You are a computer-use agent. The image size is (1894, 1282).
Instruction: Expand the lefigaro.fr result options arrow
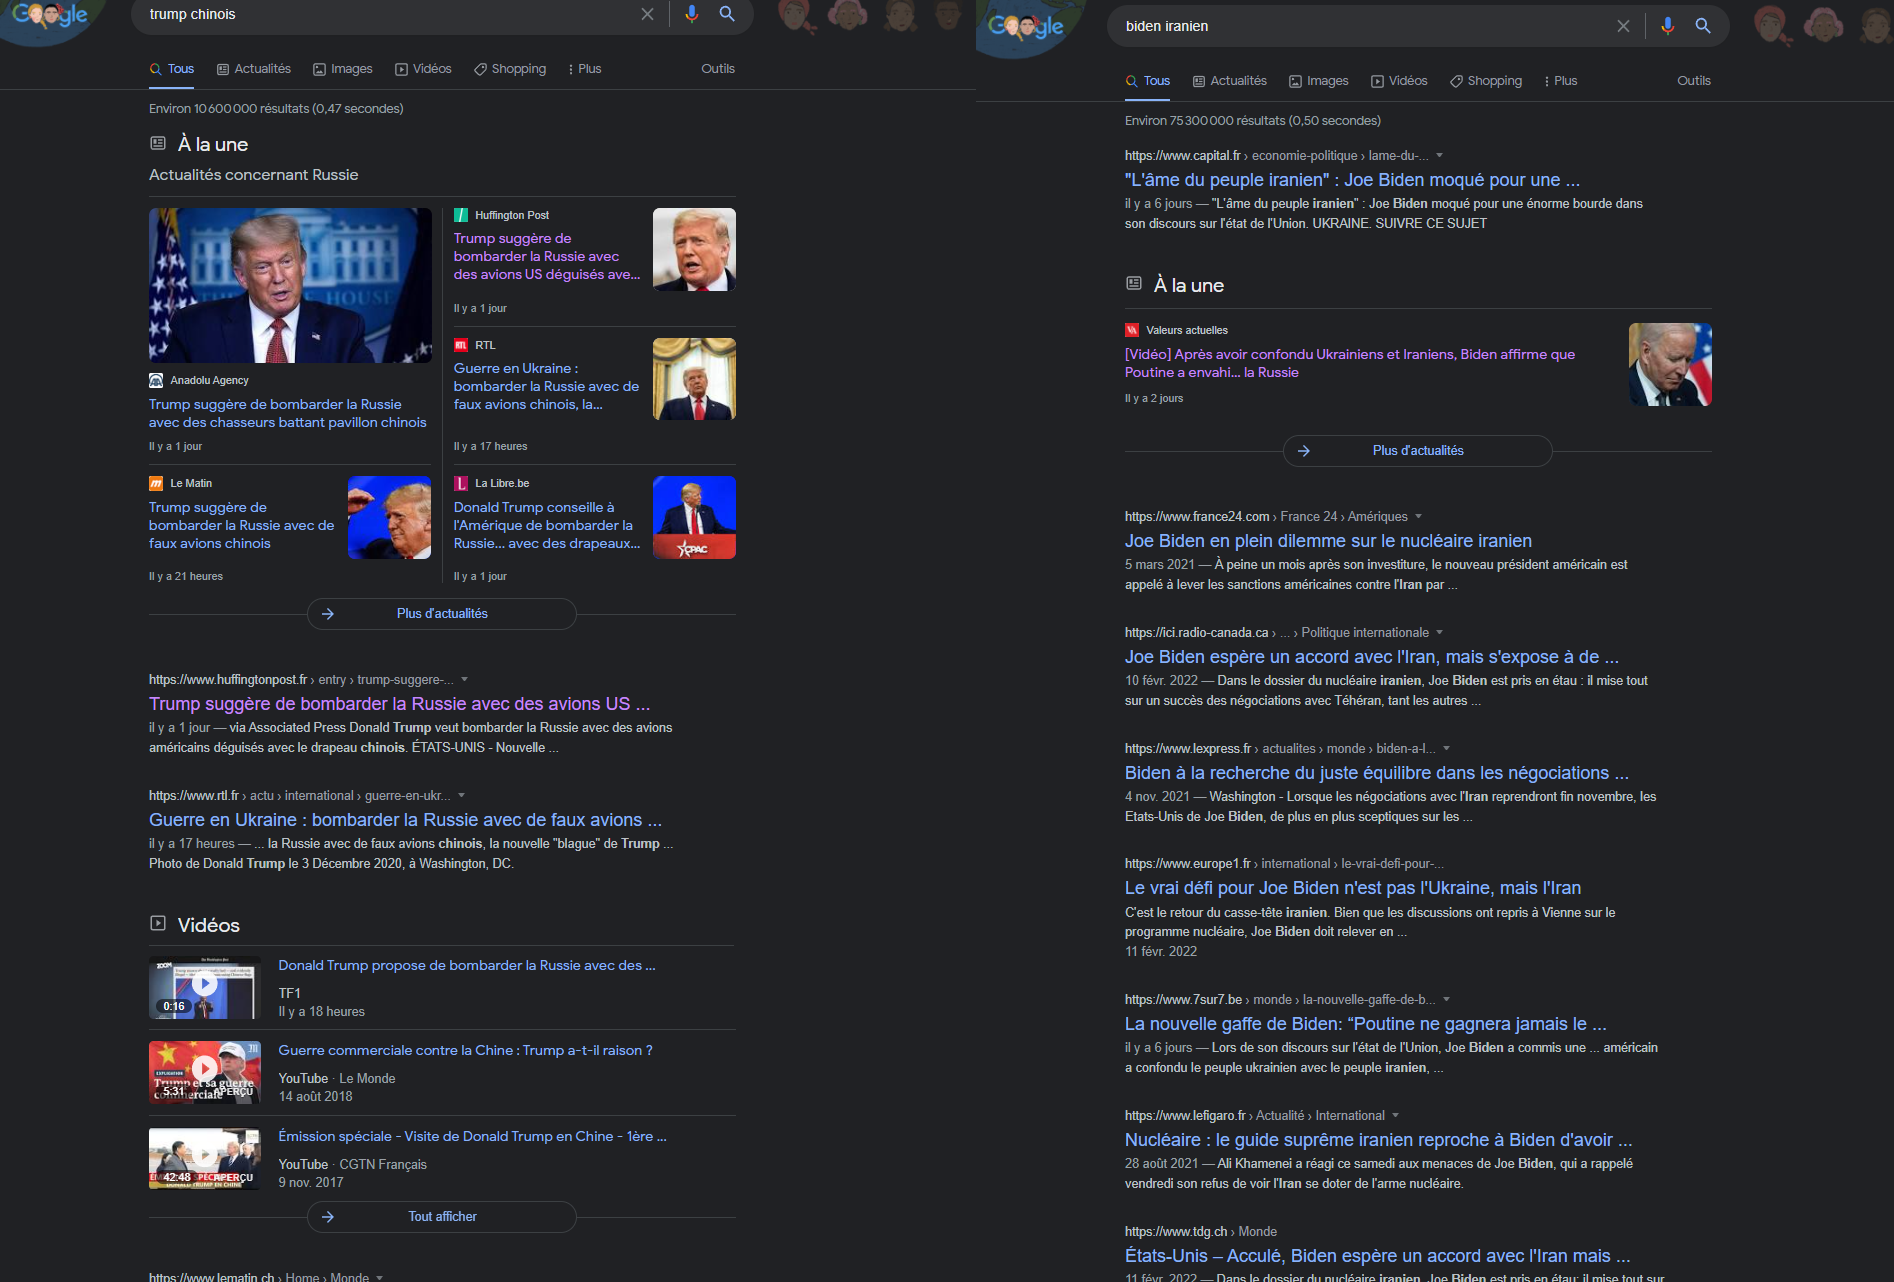pos(1395,1116)
